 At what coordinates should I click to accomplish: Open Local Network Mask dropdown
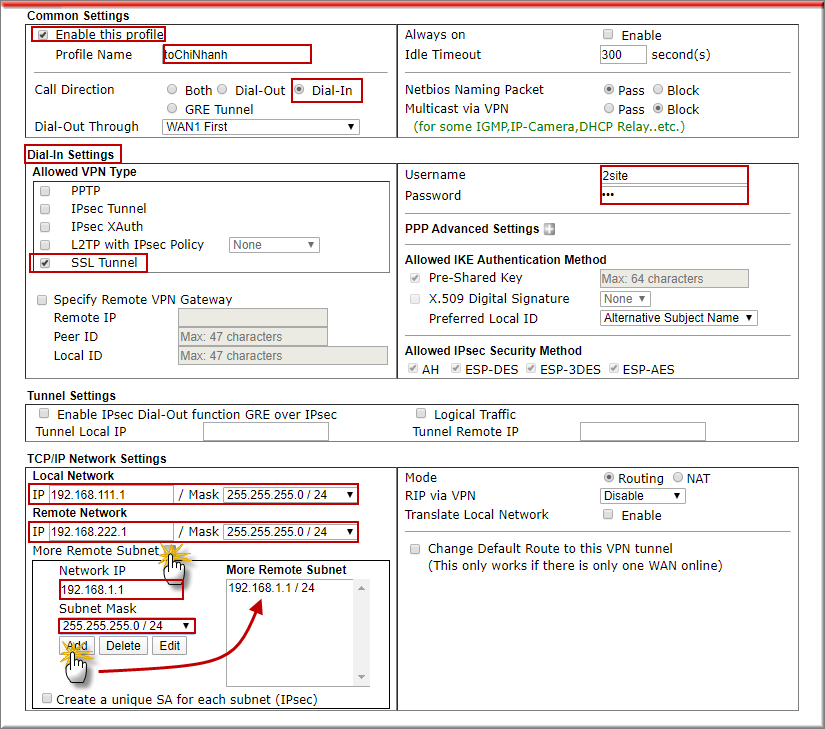pos(290,494)
